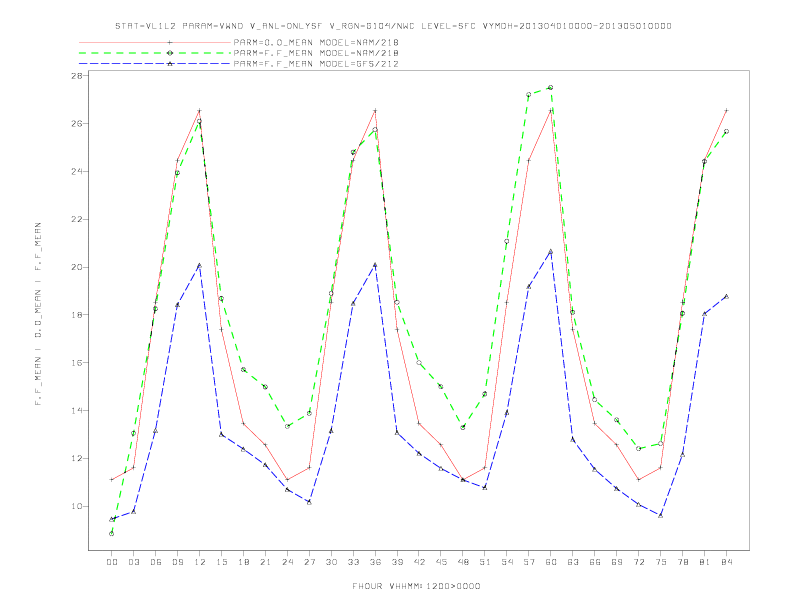Click x-axis tick label 21
792x612 pixels.
click(x=265, y=562)
